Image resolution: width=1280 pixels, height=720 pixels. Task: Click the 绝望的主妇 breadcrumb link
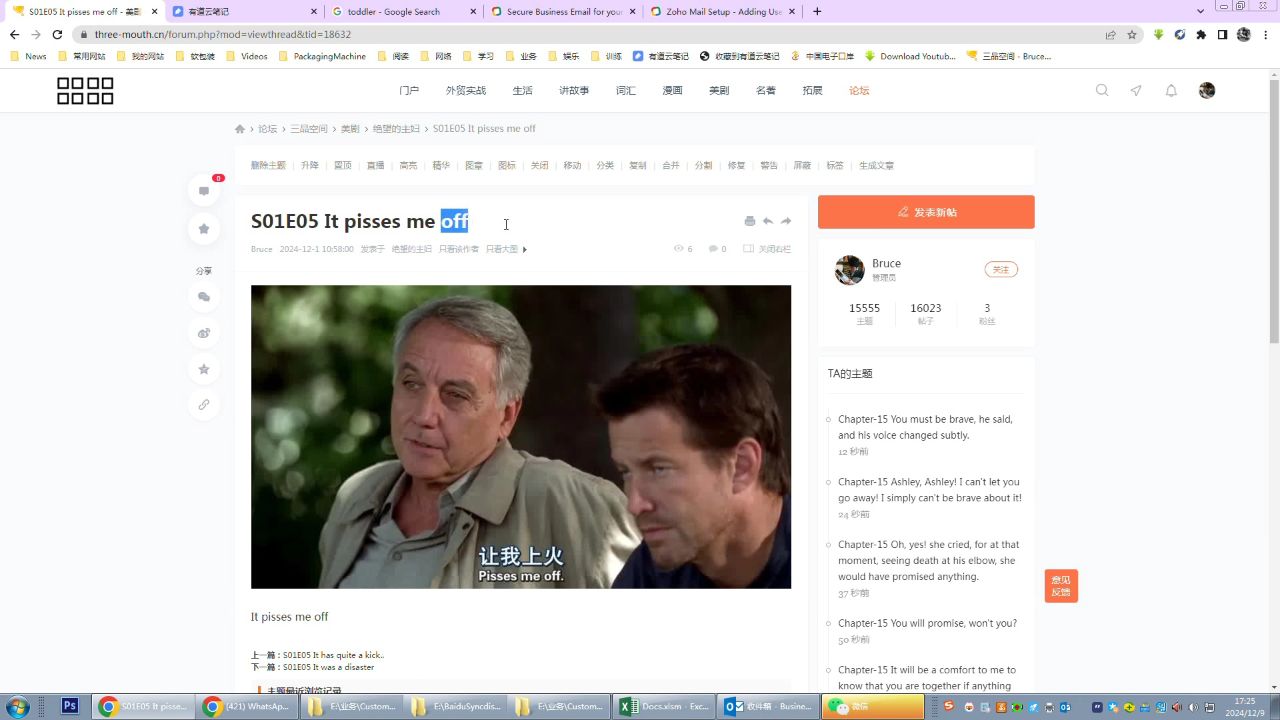[x=397, y=129]
